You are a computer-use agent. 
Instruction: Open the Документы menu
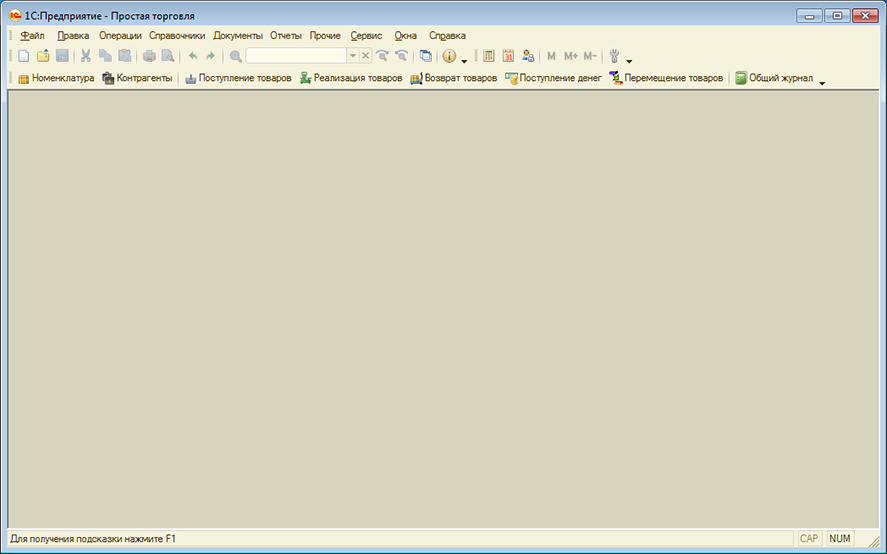(x=237, y=35)
